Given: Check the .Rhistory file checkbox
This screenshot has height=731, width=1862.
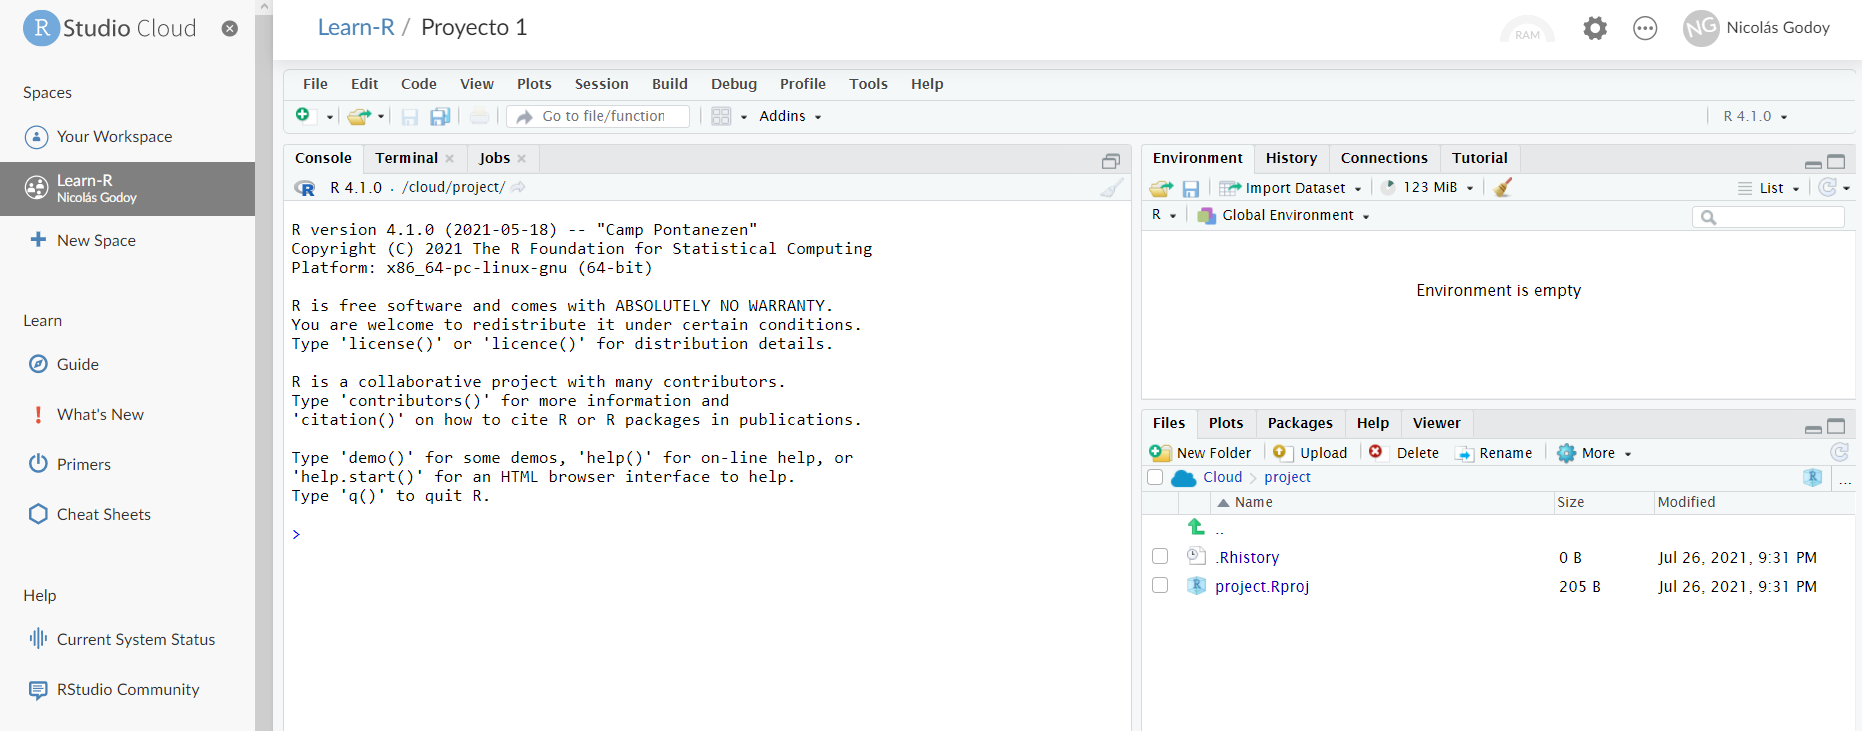Looking at the screenshot, I should [1160, 557].
